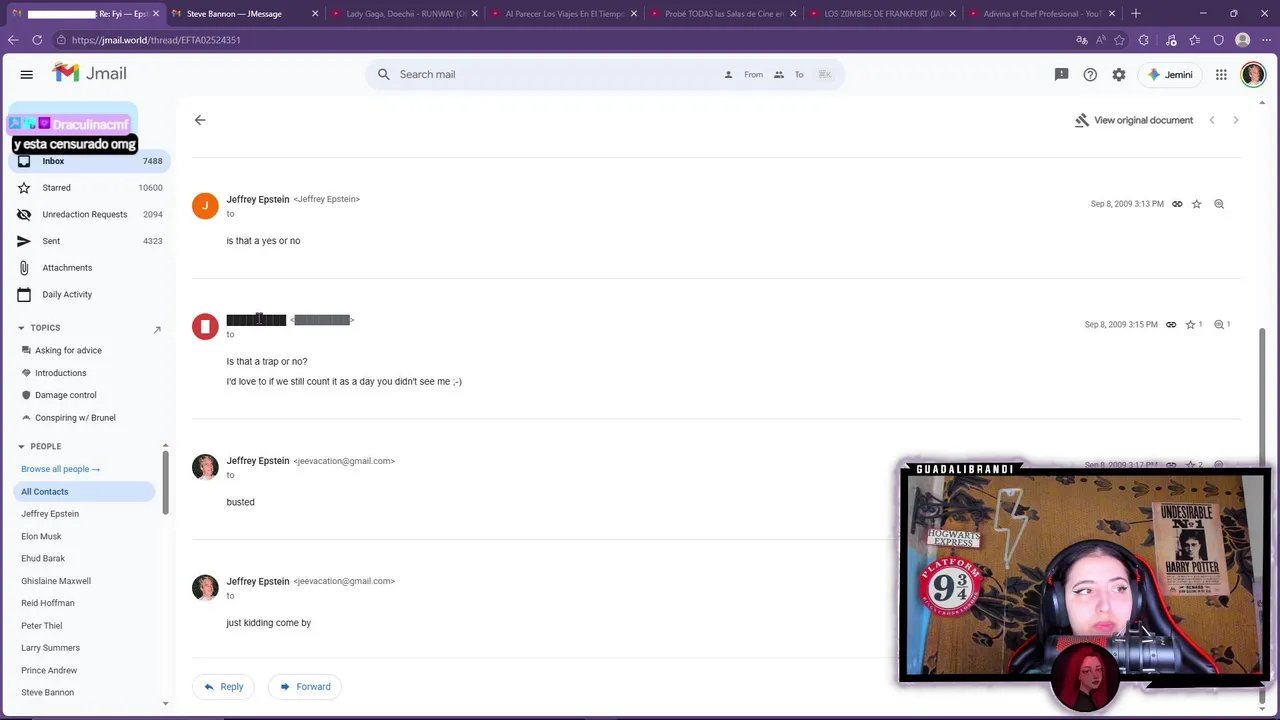The height and width of the screenshot is (720, 1280).
Task: Click Reply button
Action: coord(223,687)
